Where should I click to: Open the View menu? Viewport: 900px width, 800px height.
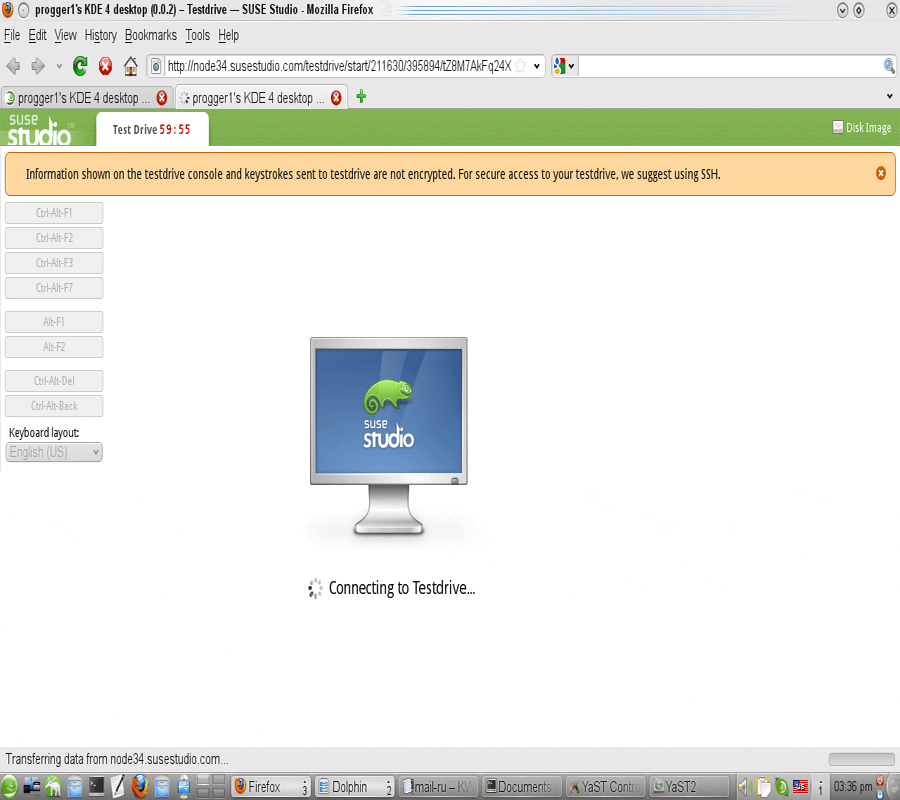coord(65,36)
